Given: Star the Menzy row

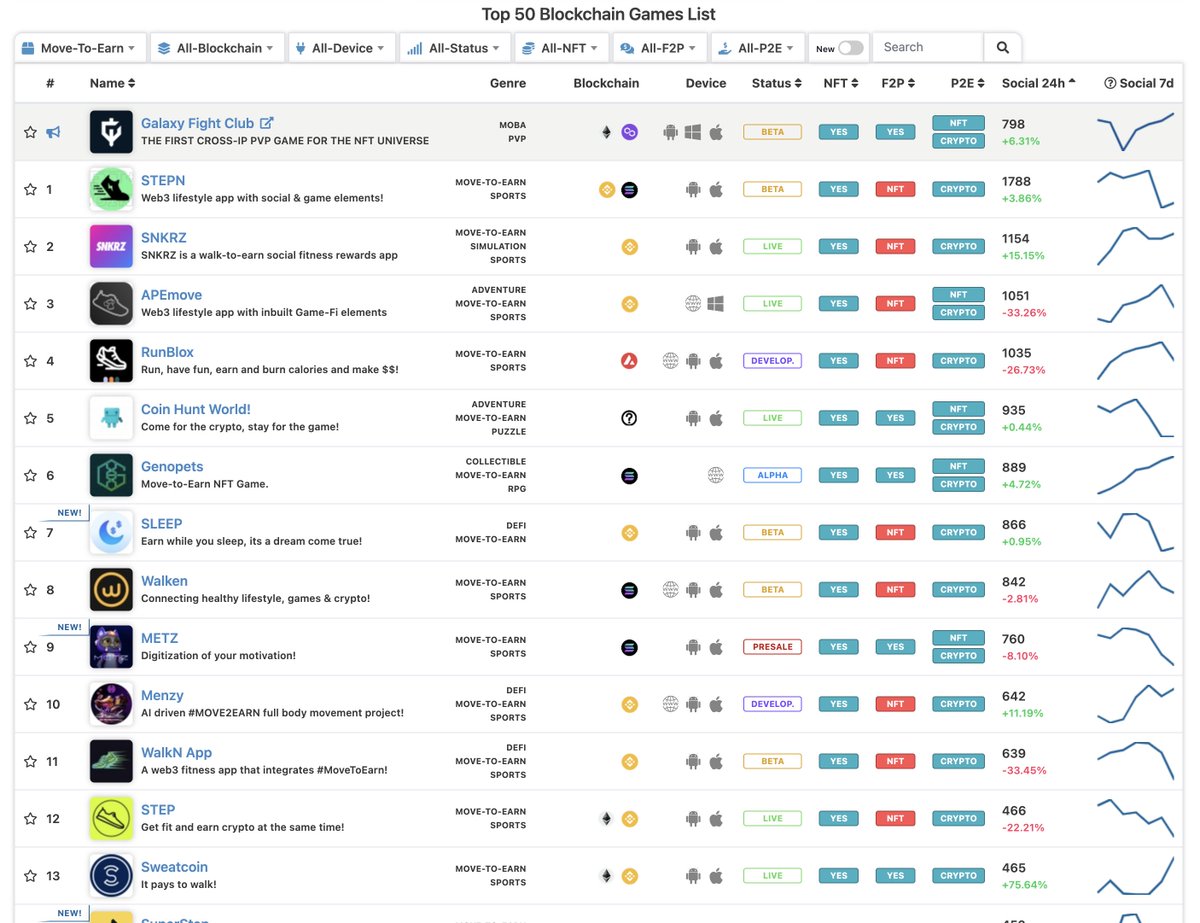Looking at the screenshot, I should coord(30,704).
